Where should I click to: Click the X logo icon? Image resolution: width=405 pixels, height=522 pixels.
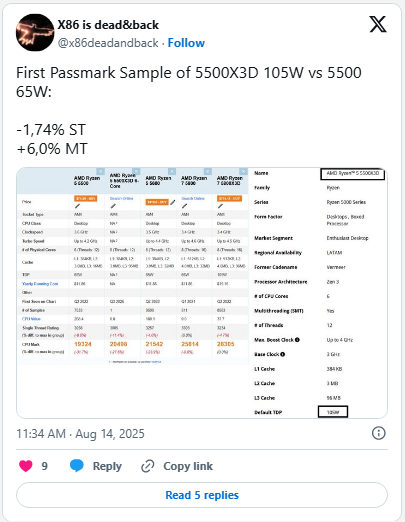coord(378,24)
